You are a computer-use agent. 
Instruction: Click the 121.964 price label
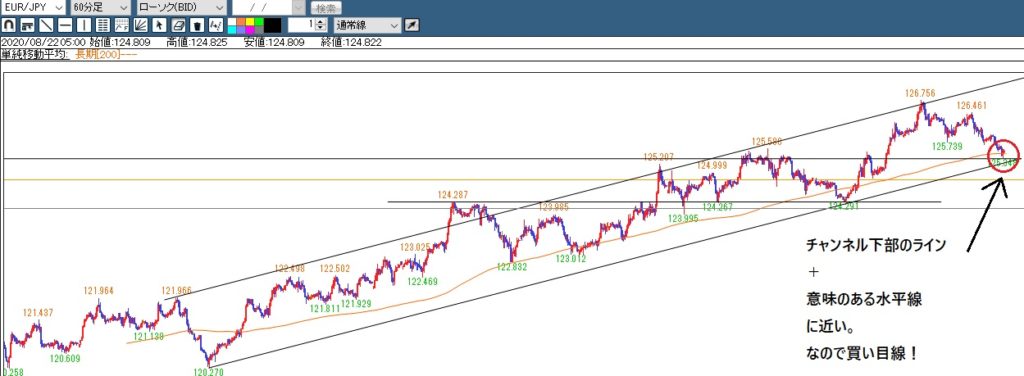[99, 290]
